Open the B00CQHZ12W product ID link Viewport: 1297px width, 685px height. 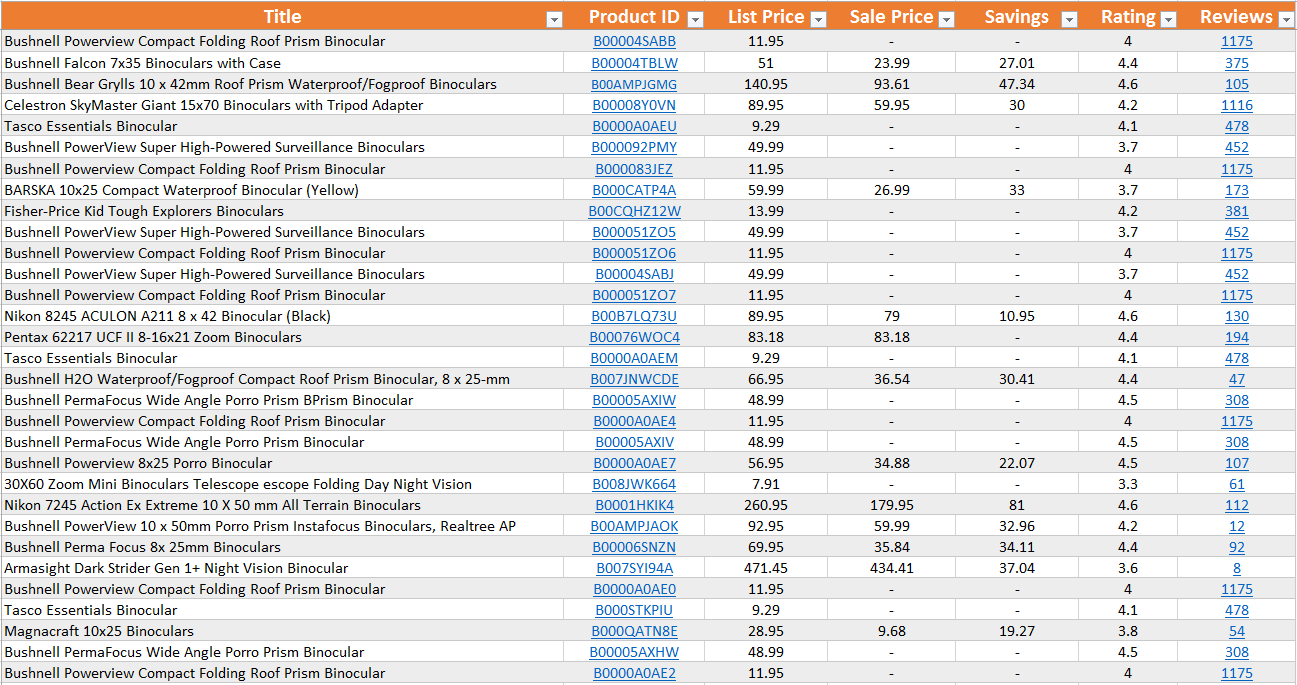click(x=635, y=211)
